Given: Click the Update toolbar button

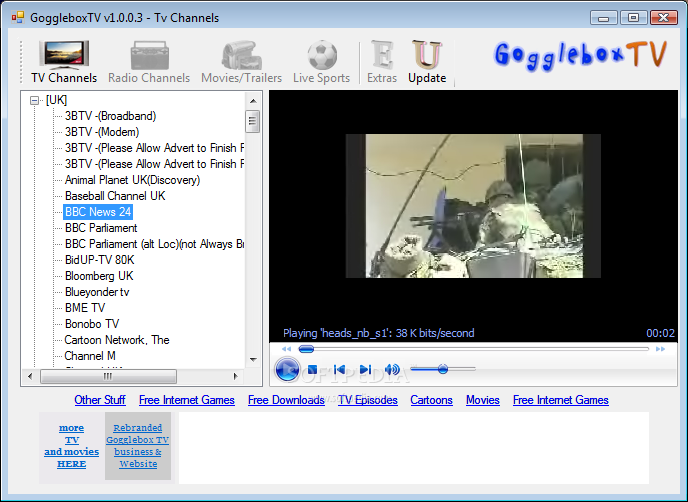Looking at the screenshot, I should coord(427,61).
